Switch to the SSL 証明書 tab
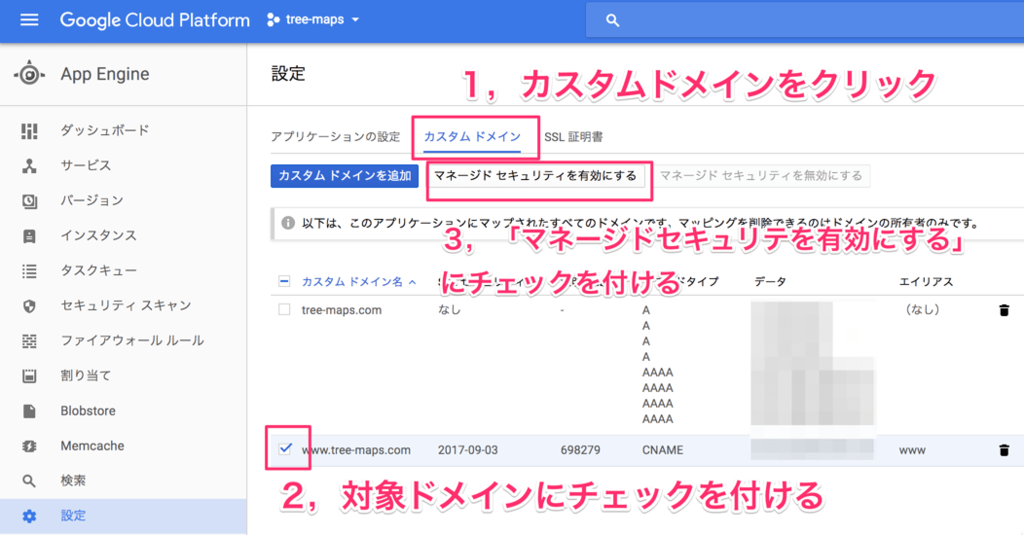The width and height of the screenshot is (1024, 535). (x=573, y=137)
